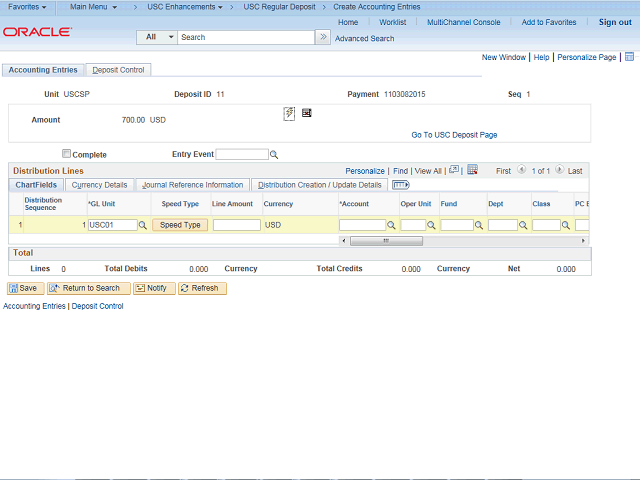640x480 pixels.
Task: Click the search go arrow button
Action: (322, 37)
